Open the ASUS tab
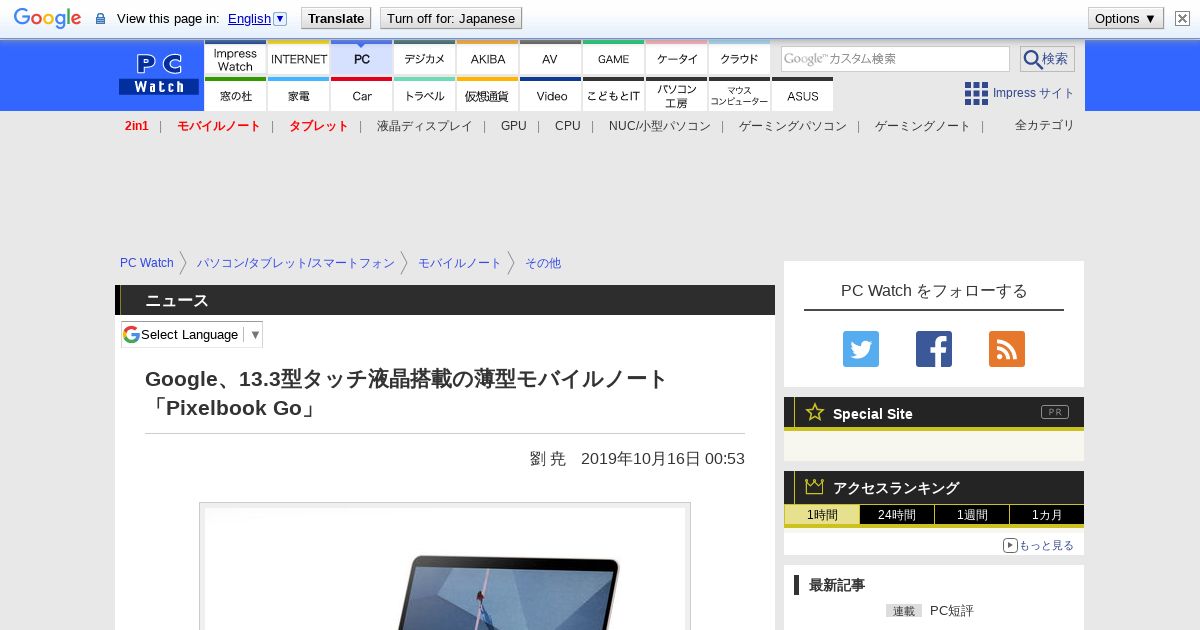This screenshot has height=630, width=1200. (802, 95)
